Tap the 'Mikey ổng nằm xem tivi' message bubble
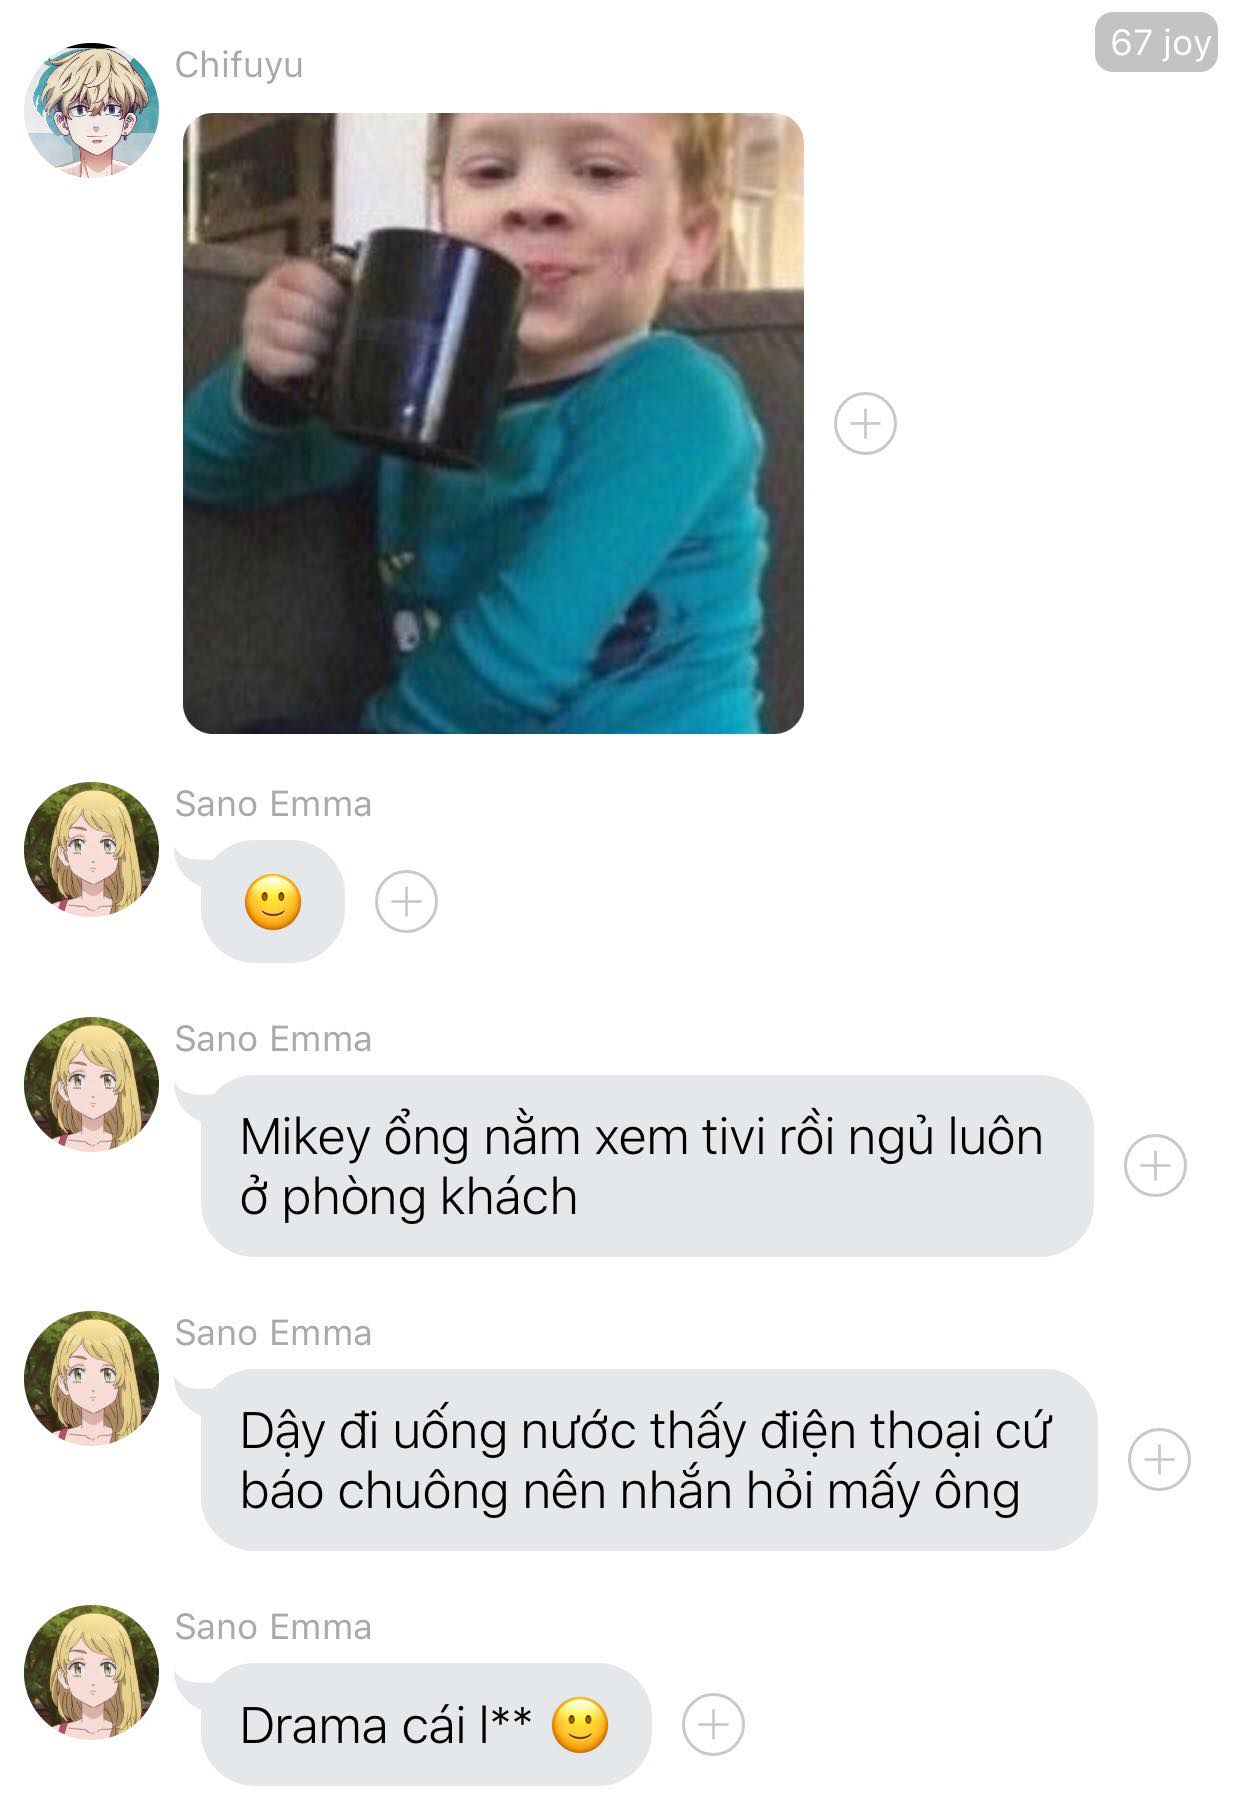Viewport: 1242px width, 1798px height. pyautogui.click(x=647, y=1166)
